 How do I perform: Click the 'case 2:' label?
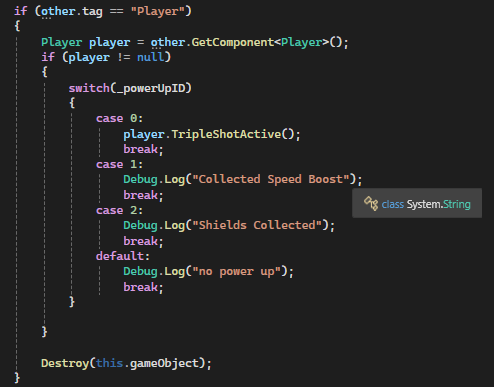coord(119,210)
